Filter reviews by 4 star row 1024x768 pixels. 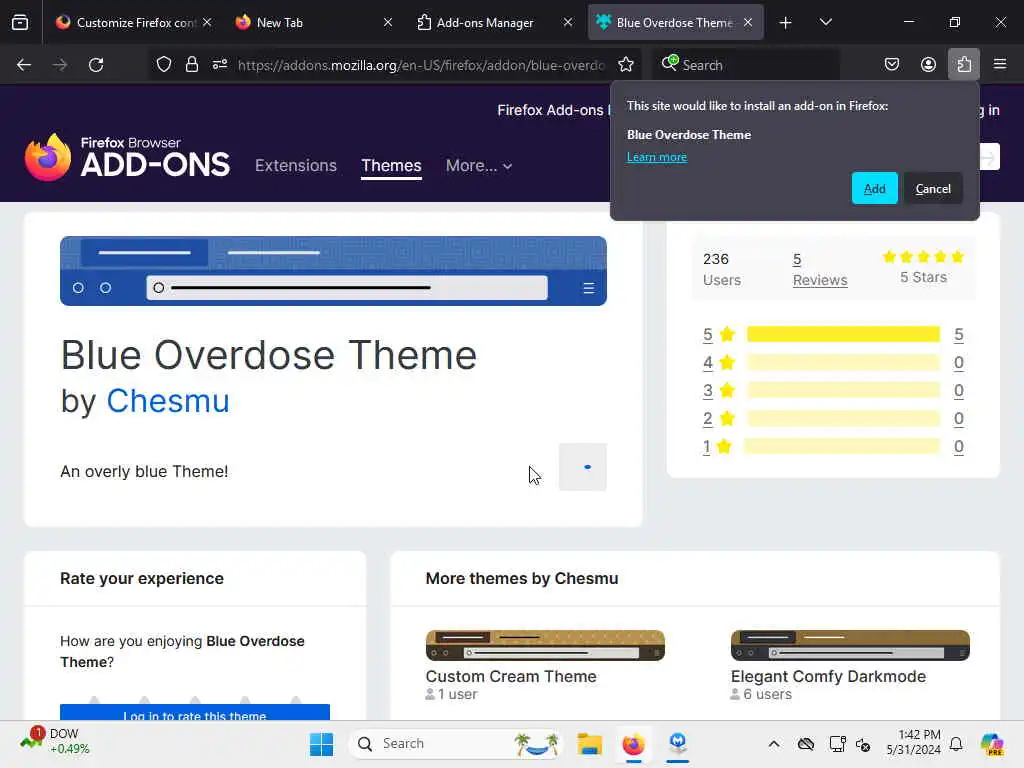click(x=833, y=362)
